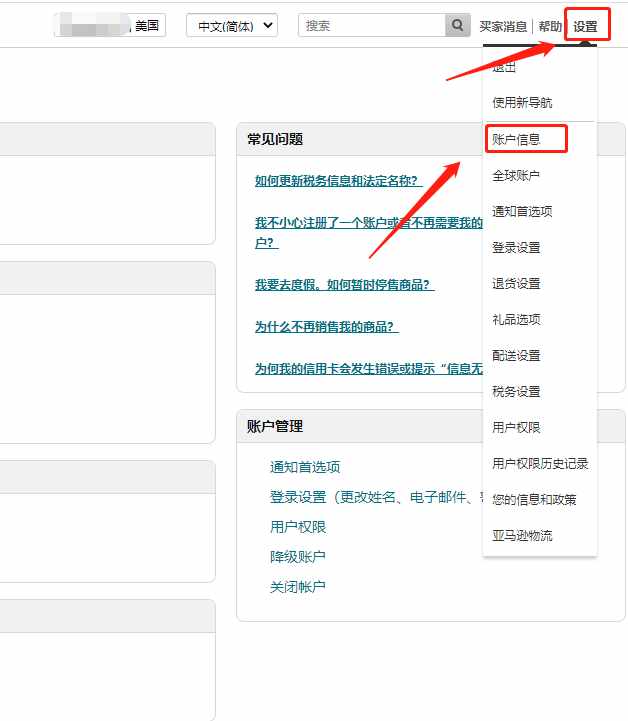The height and width of the screenshot is (721, 628).
Task: Choose 通知首选项 in the settings dropdown menu
Action: coord(522,212)
